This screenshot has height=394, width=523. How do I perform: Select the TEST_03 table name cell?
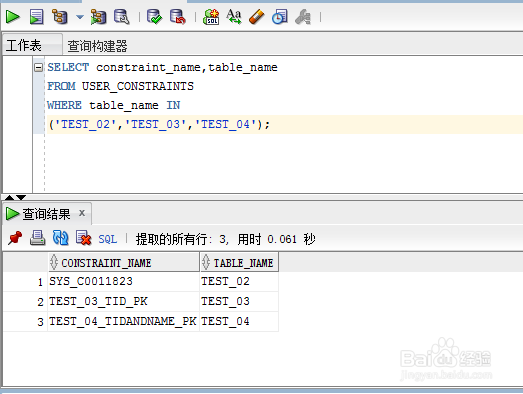239,302
